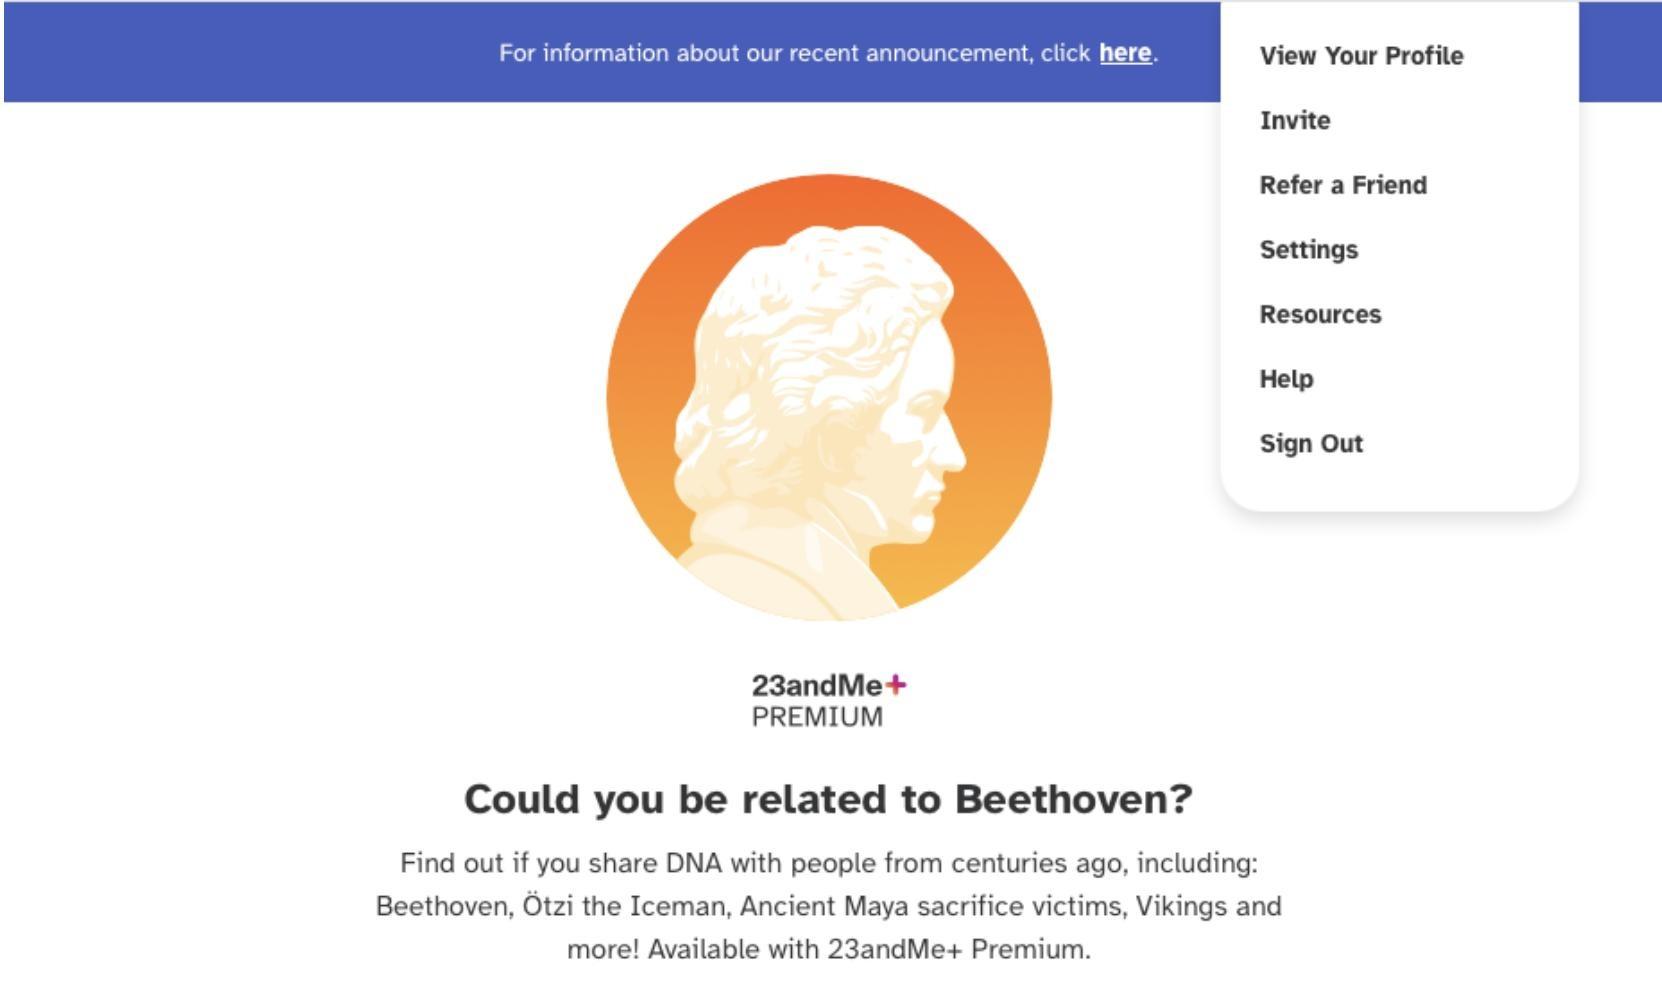The height and width of the screenshot is (1008, 1662).
Task: Click the "Could you be related to Beethoven?" heading
Action: pyautogui.click(x=829, y=799)
